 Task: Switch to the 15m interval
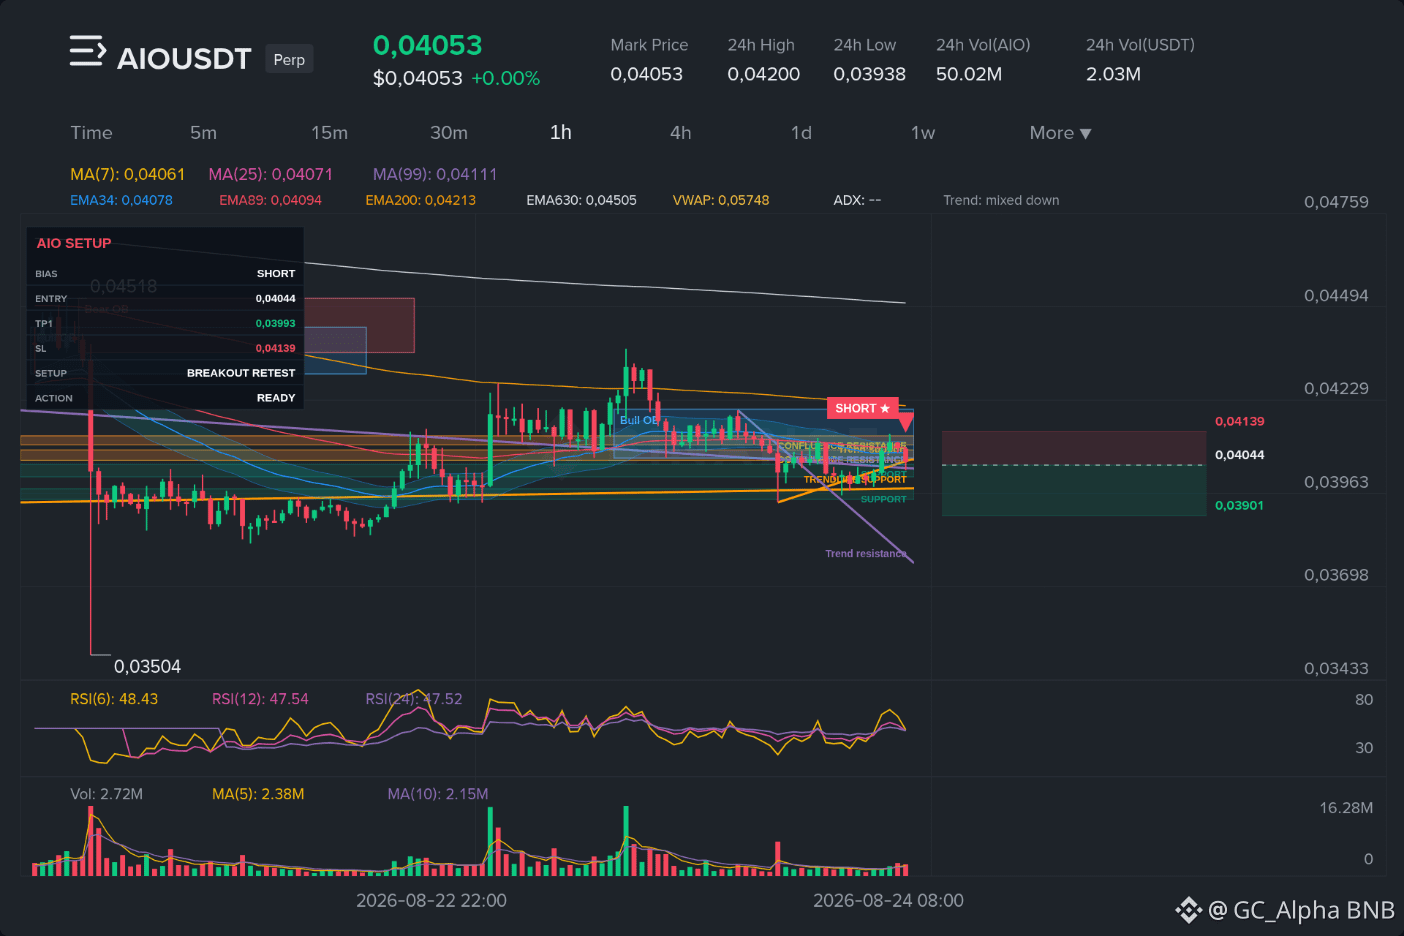pos(329,133)
